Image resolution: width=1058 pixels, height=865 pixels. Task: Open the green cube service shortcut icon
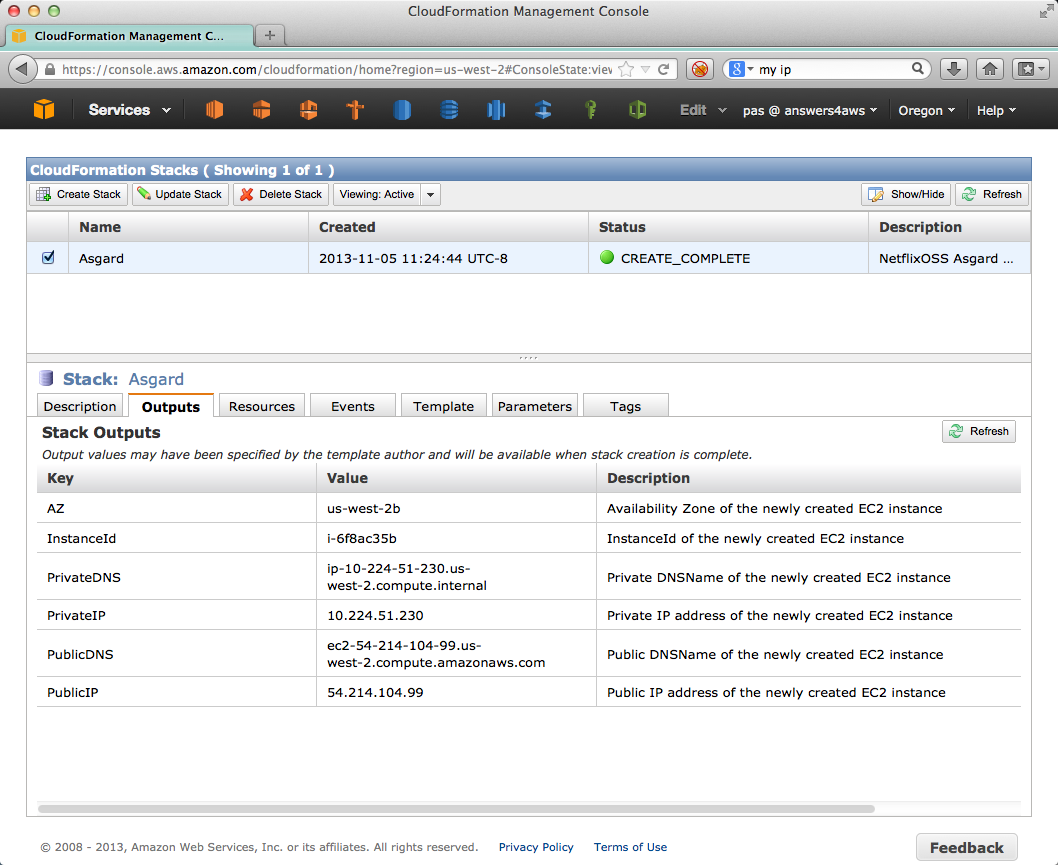coord(637,109)
